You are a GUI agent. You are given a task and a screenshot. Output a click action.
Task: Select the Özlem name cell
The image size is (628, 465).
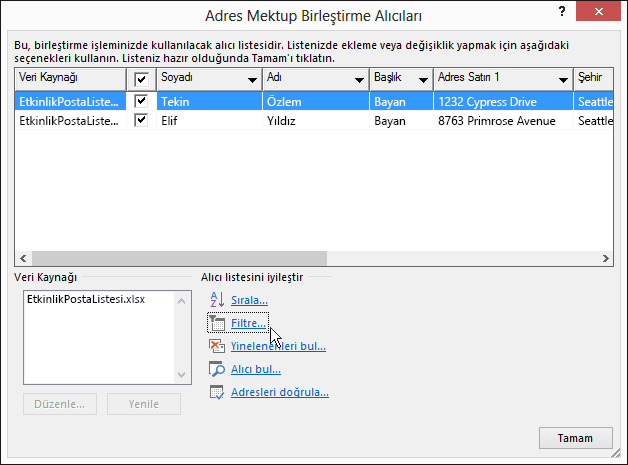pos(316,102)
